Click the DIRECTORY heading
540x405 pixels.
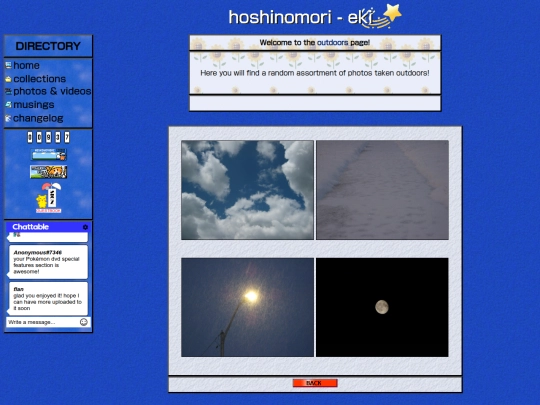[x=48, y=46]
